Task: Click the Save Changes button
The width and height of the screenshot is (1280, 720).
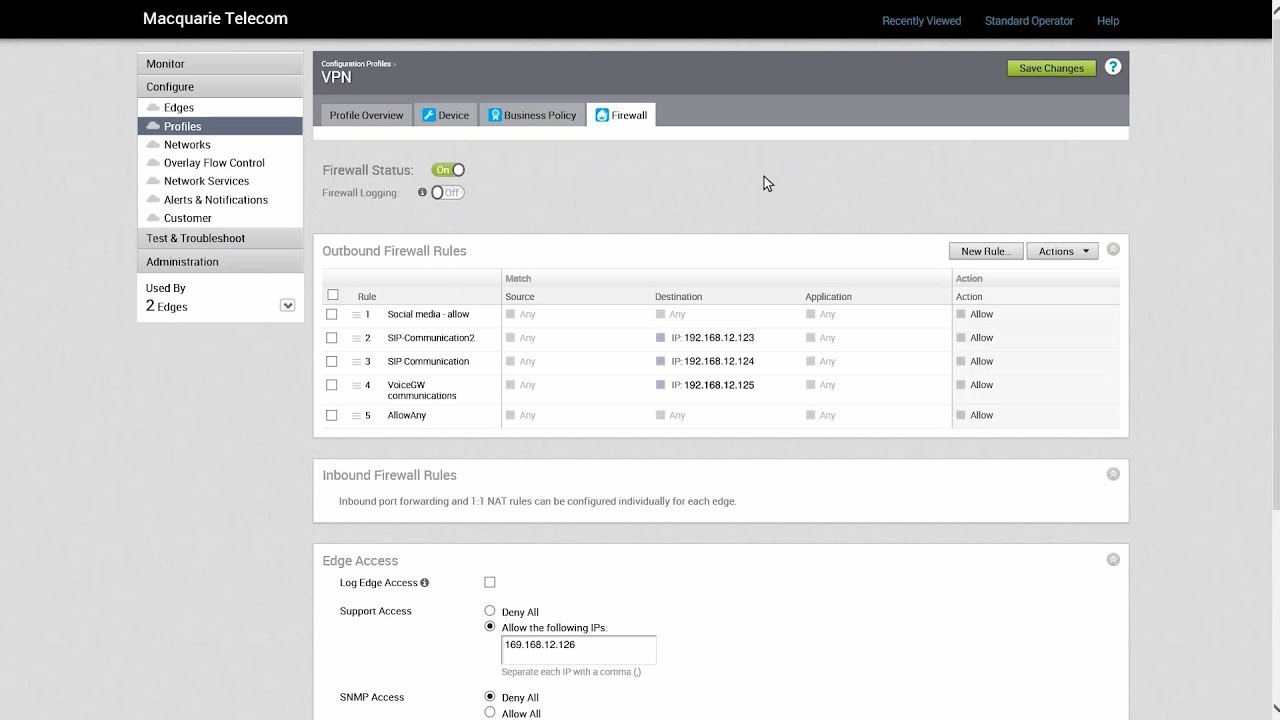Action: click(x=1050, y=67)
